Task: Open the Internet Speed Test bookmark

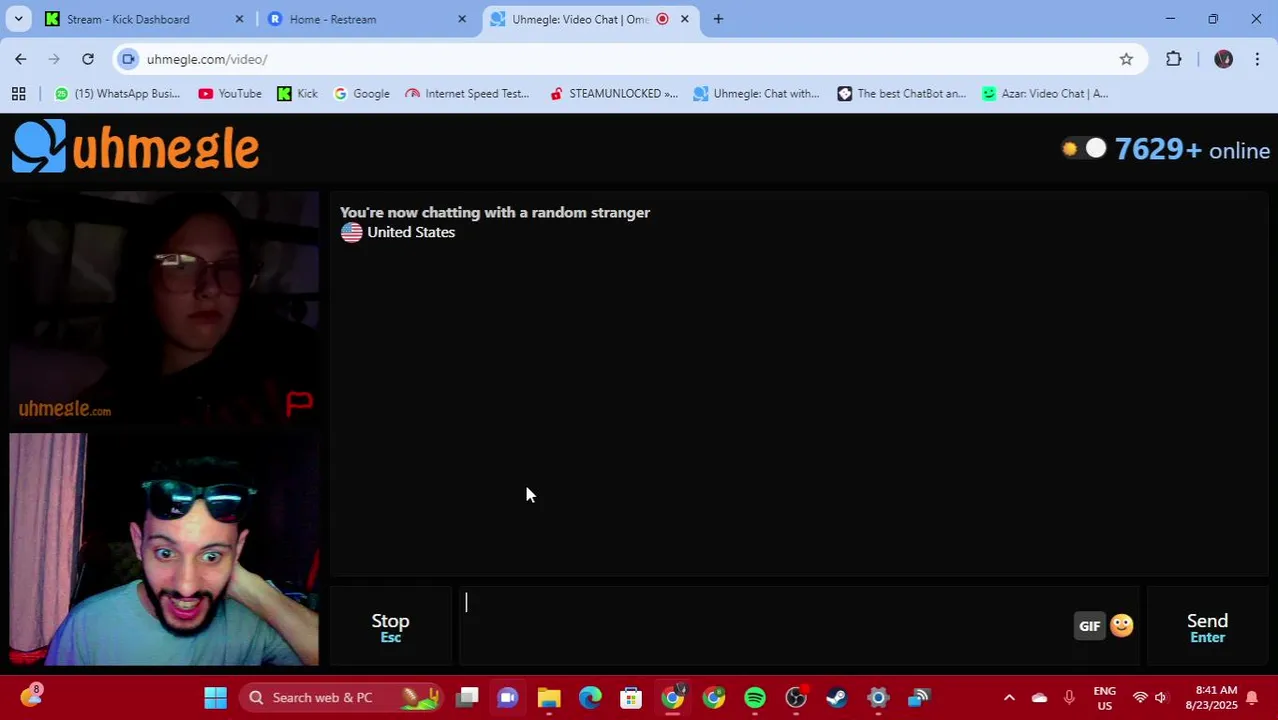Action: tap(467, 93)
